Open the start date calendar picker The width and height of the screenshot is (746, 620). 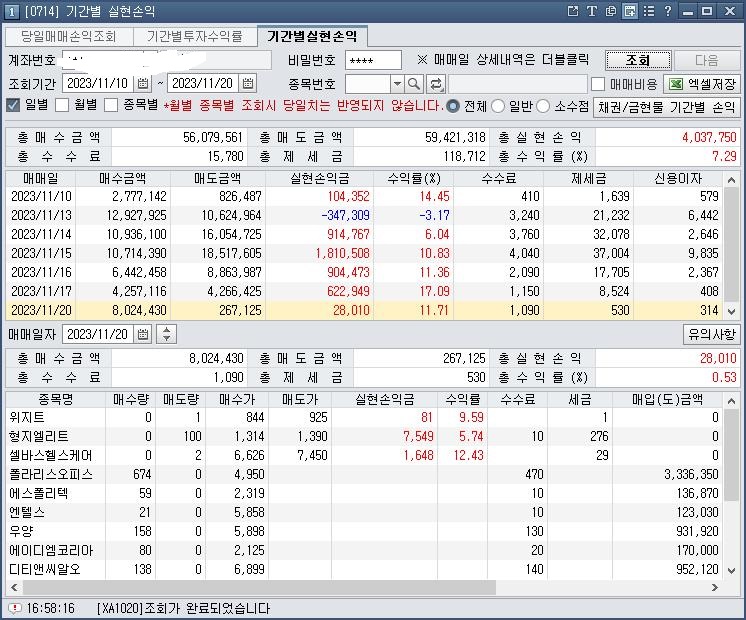point(143,83)
